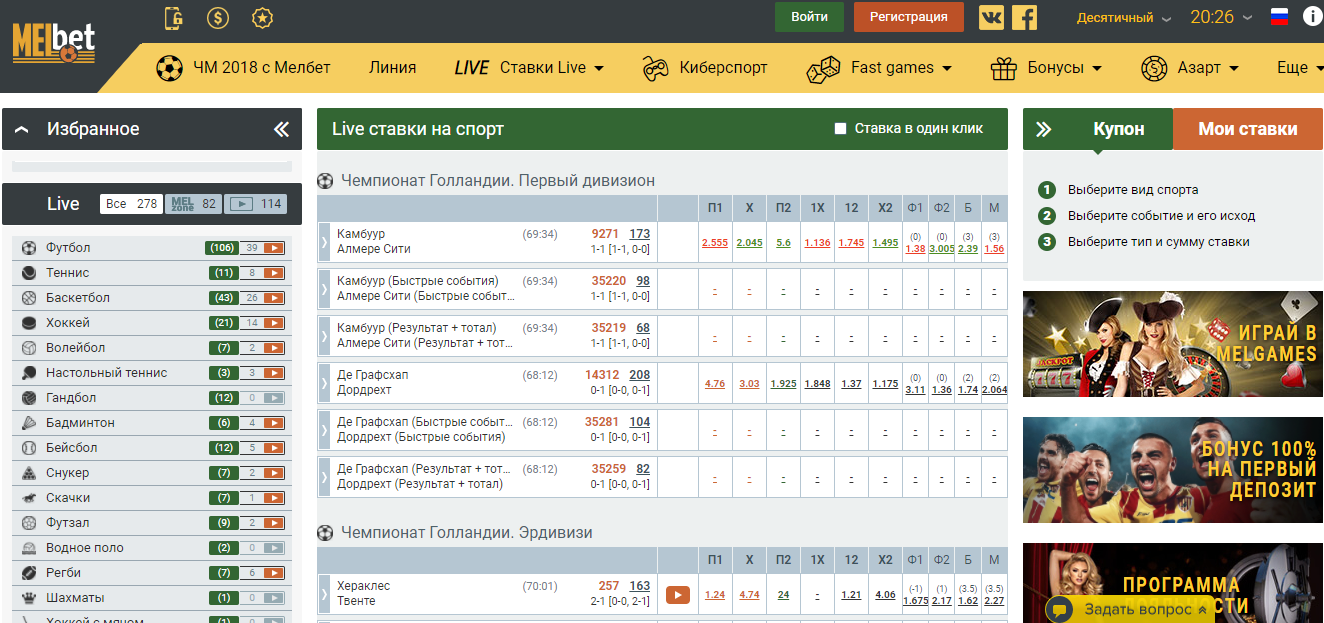The image size is (1324, 623).
Task: Go to homepage via Melbet logo
Action: (54, 42)
